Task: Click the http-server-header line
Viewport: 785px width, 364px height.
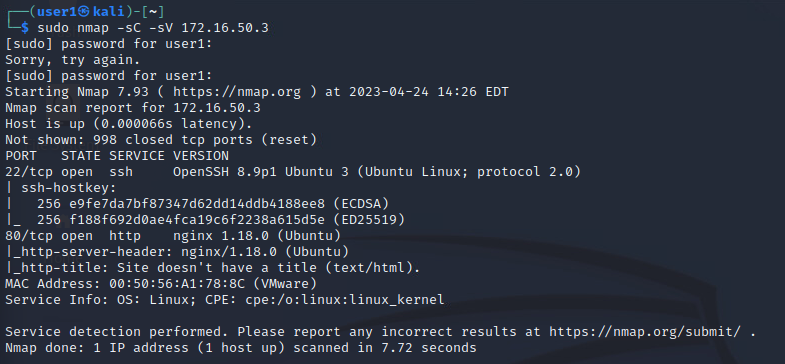Action: tap(177, 252)
